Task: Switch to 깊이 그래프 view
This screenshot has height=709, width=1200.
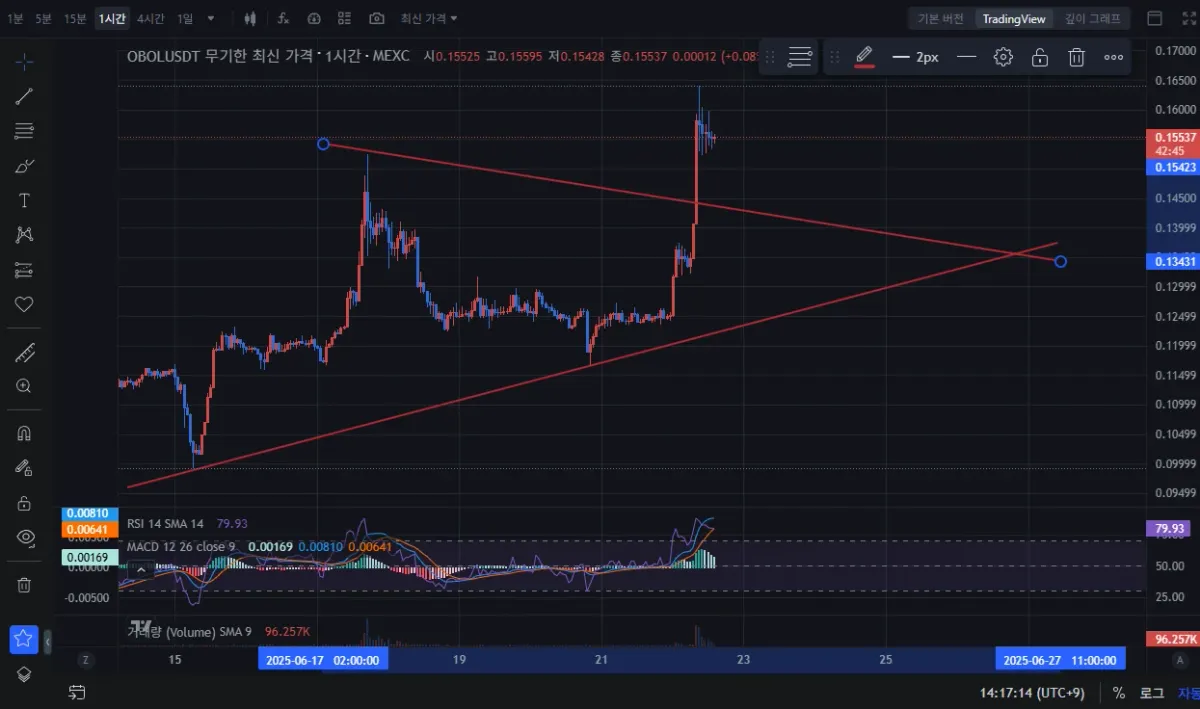Action: pos(1093,18)
